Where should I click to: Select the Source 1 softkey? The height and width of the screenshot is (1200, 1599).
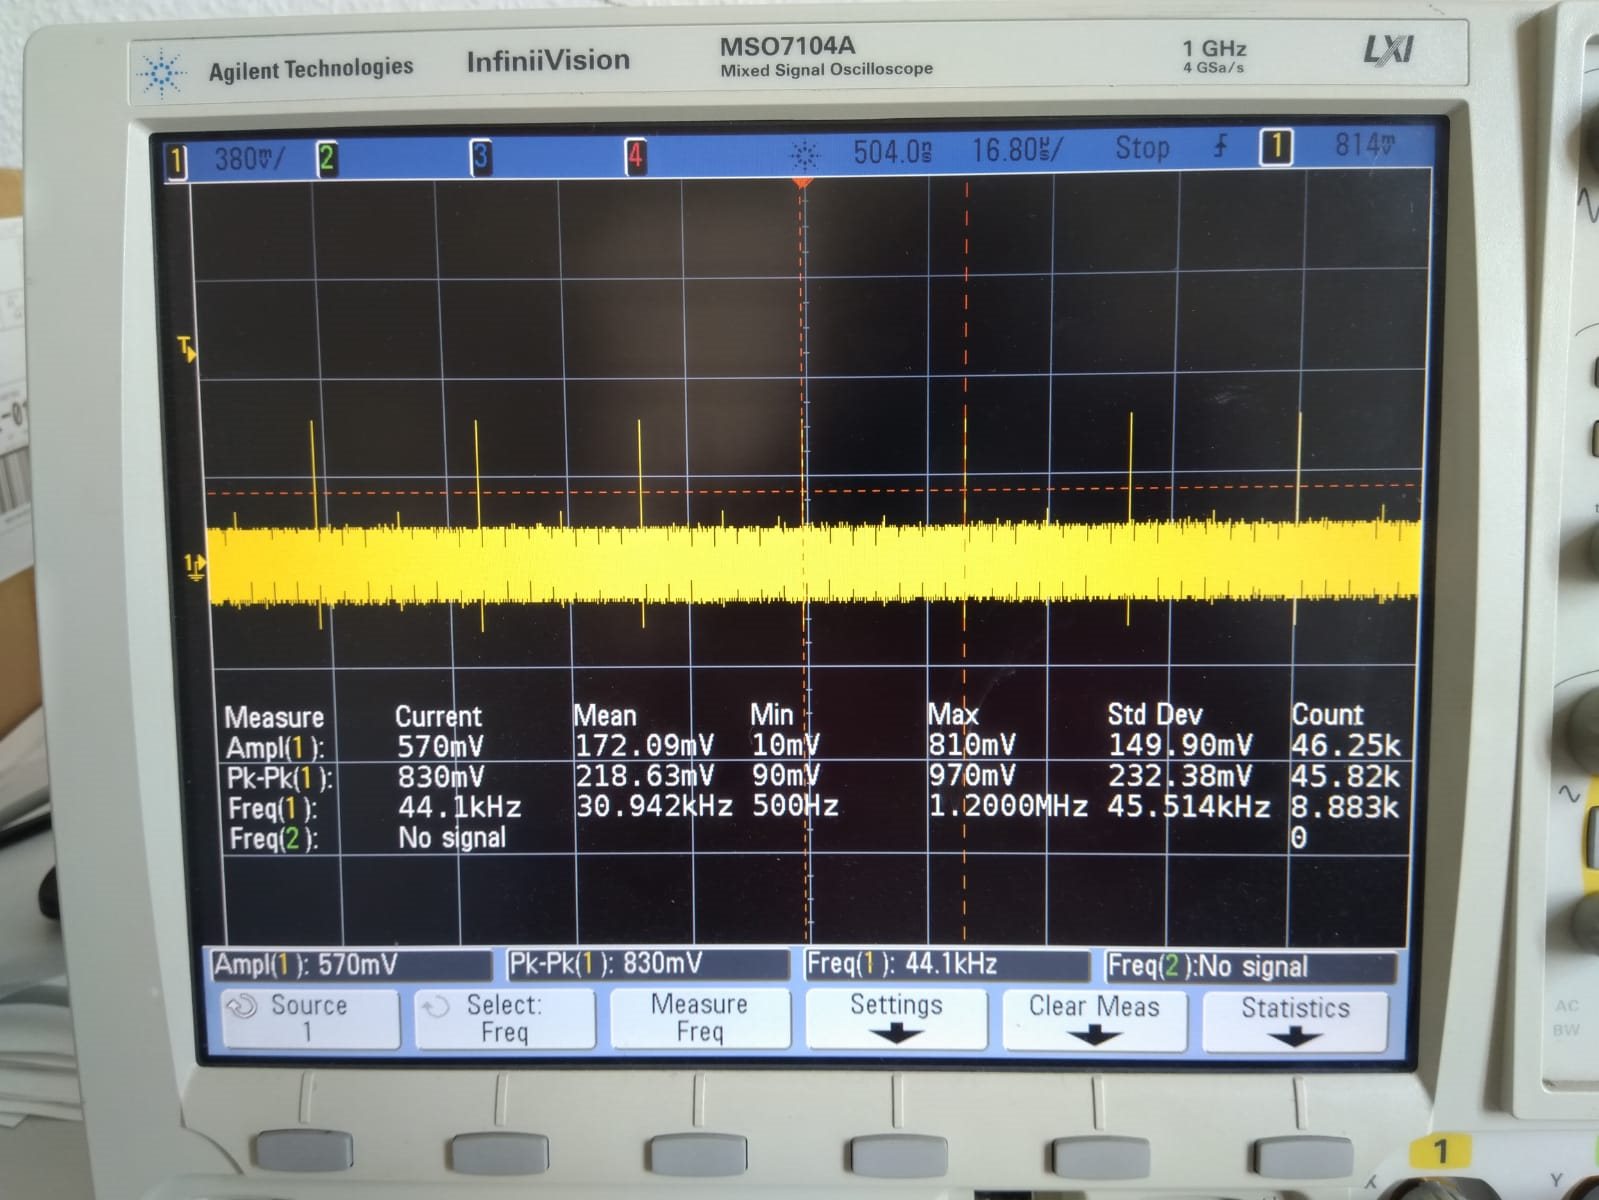[x=309, y=1018]
